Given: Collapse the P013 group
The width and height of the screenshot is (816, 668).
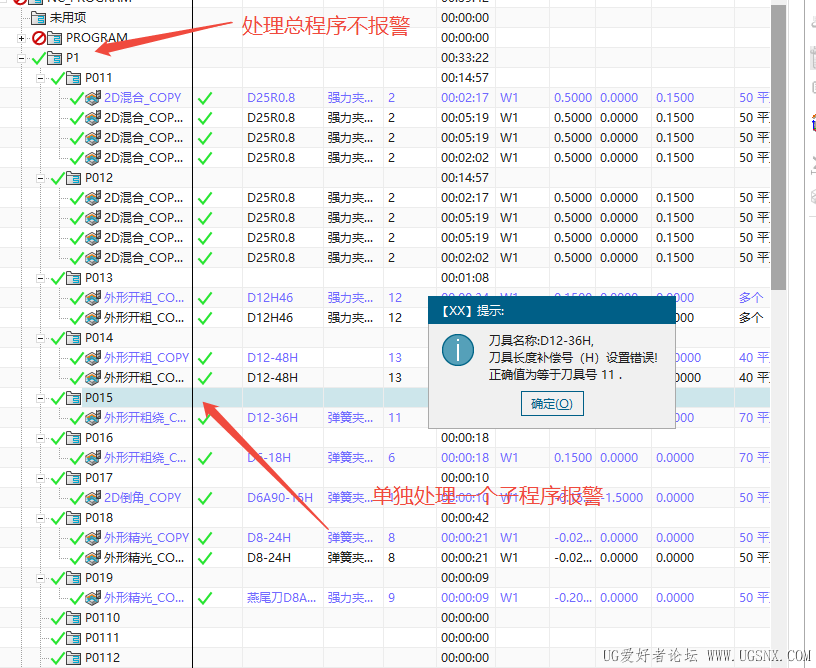Looking at the screenshot, I should pos(40,278).
